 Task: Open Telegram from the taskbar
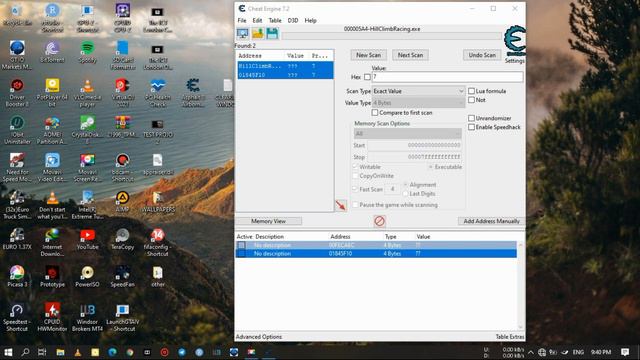click(x=182, y=352)
